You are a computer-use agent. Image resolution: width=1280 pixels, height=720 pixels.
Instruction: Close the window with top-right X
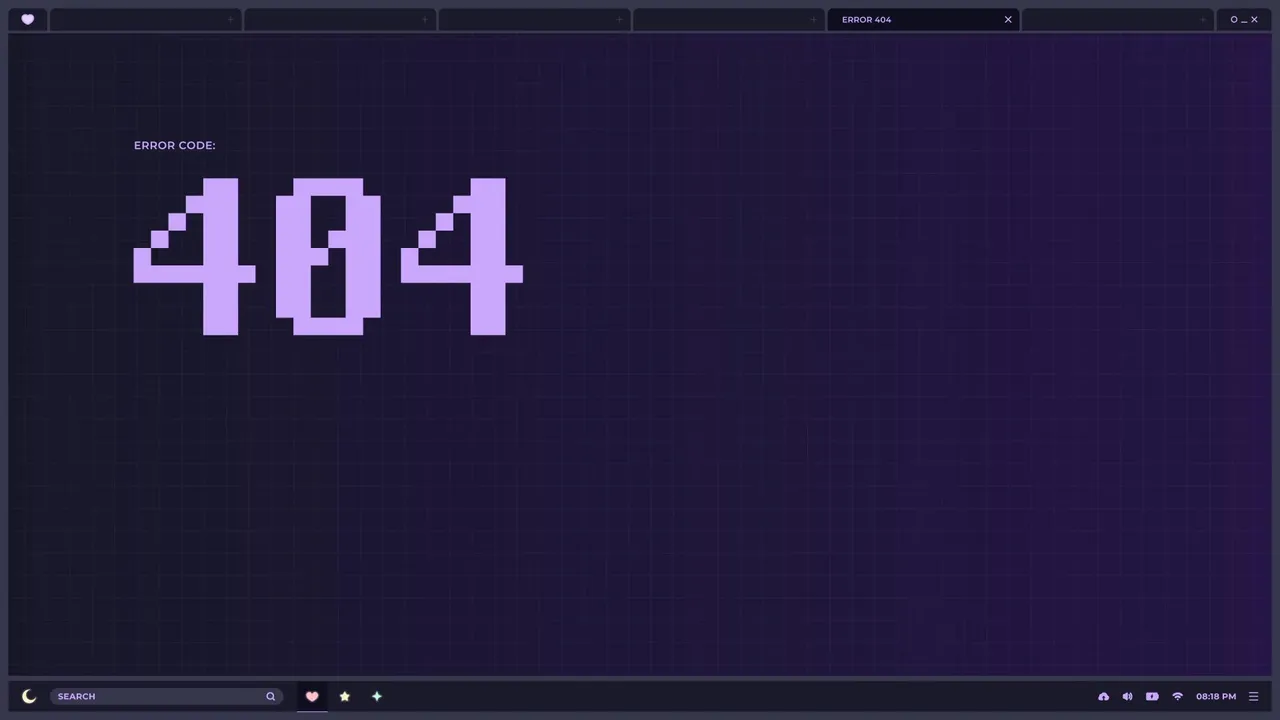pyautogui.click(x=1254, y=19)
